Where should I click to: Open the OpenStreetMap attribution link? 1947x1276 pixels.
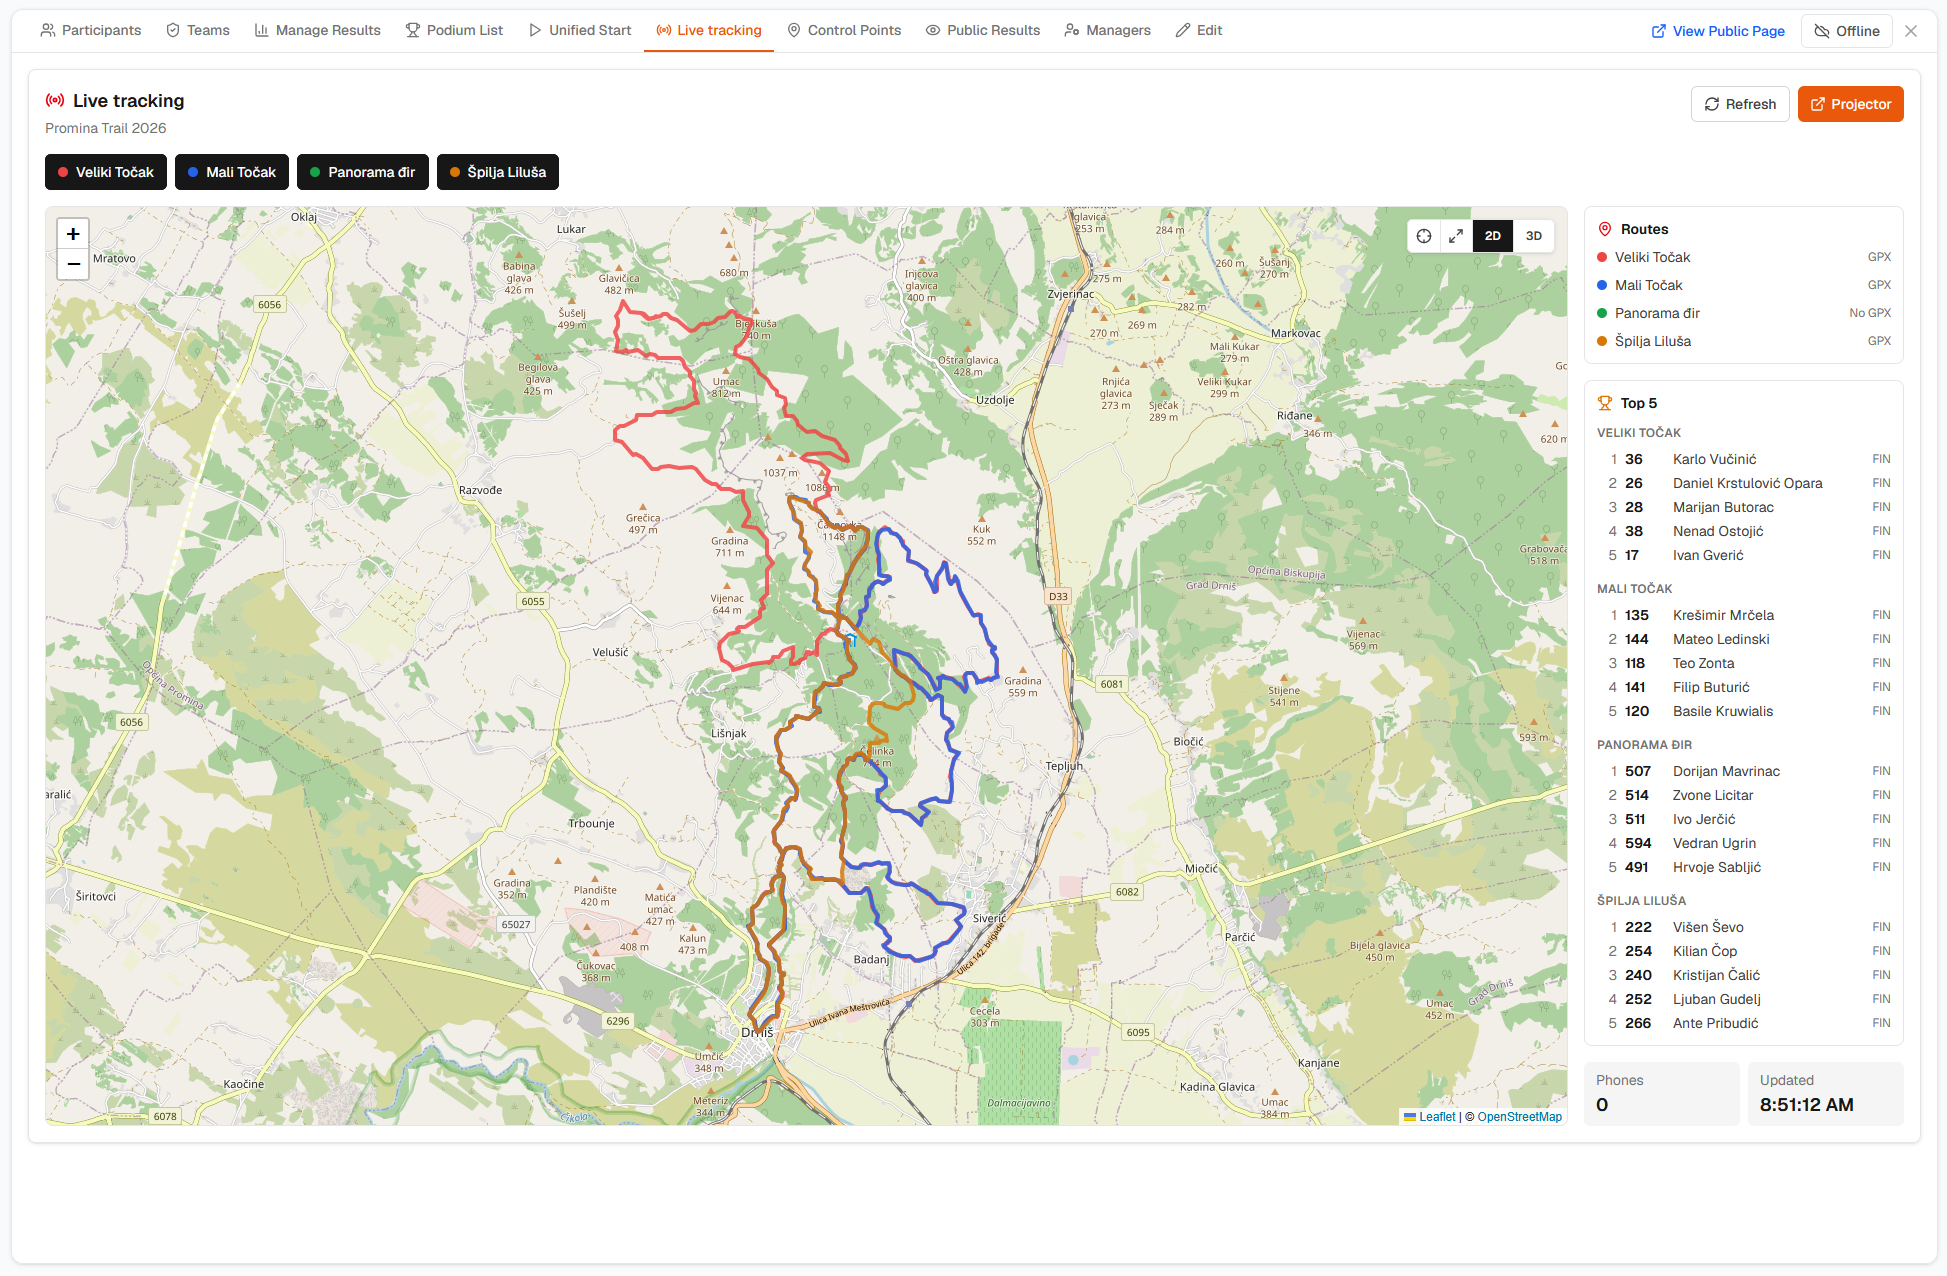tap(1519, 1117)
